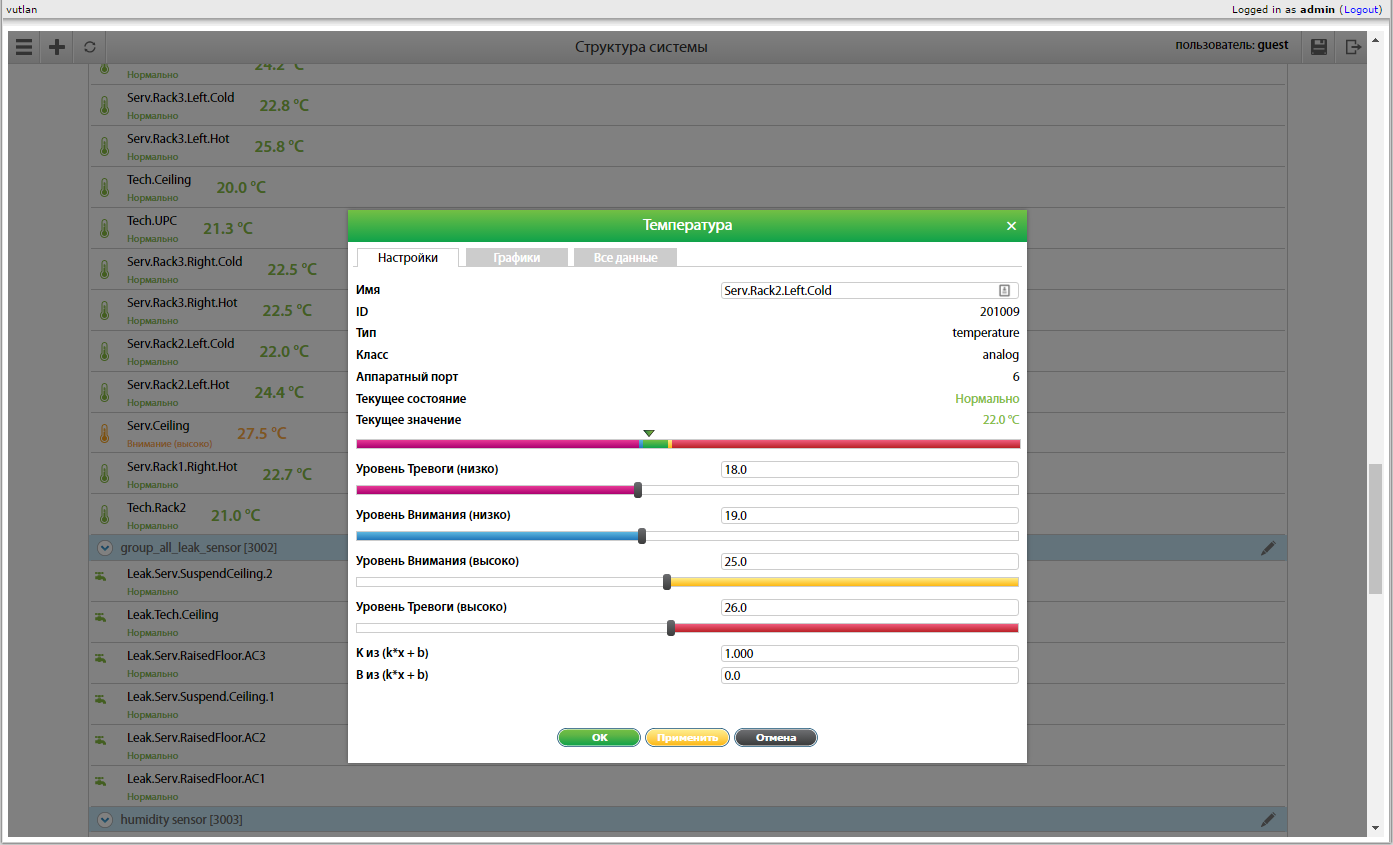Open the hamburger menu icon
Image resolution: width=1393 pixels, height=845 pixels.
[x=24, y=47]
